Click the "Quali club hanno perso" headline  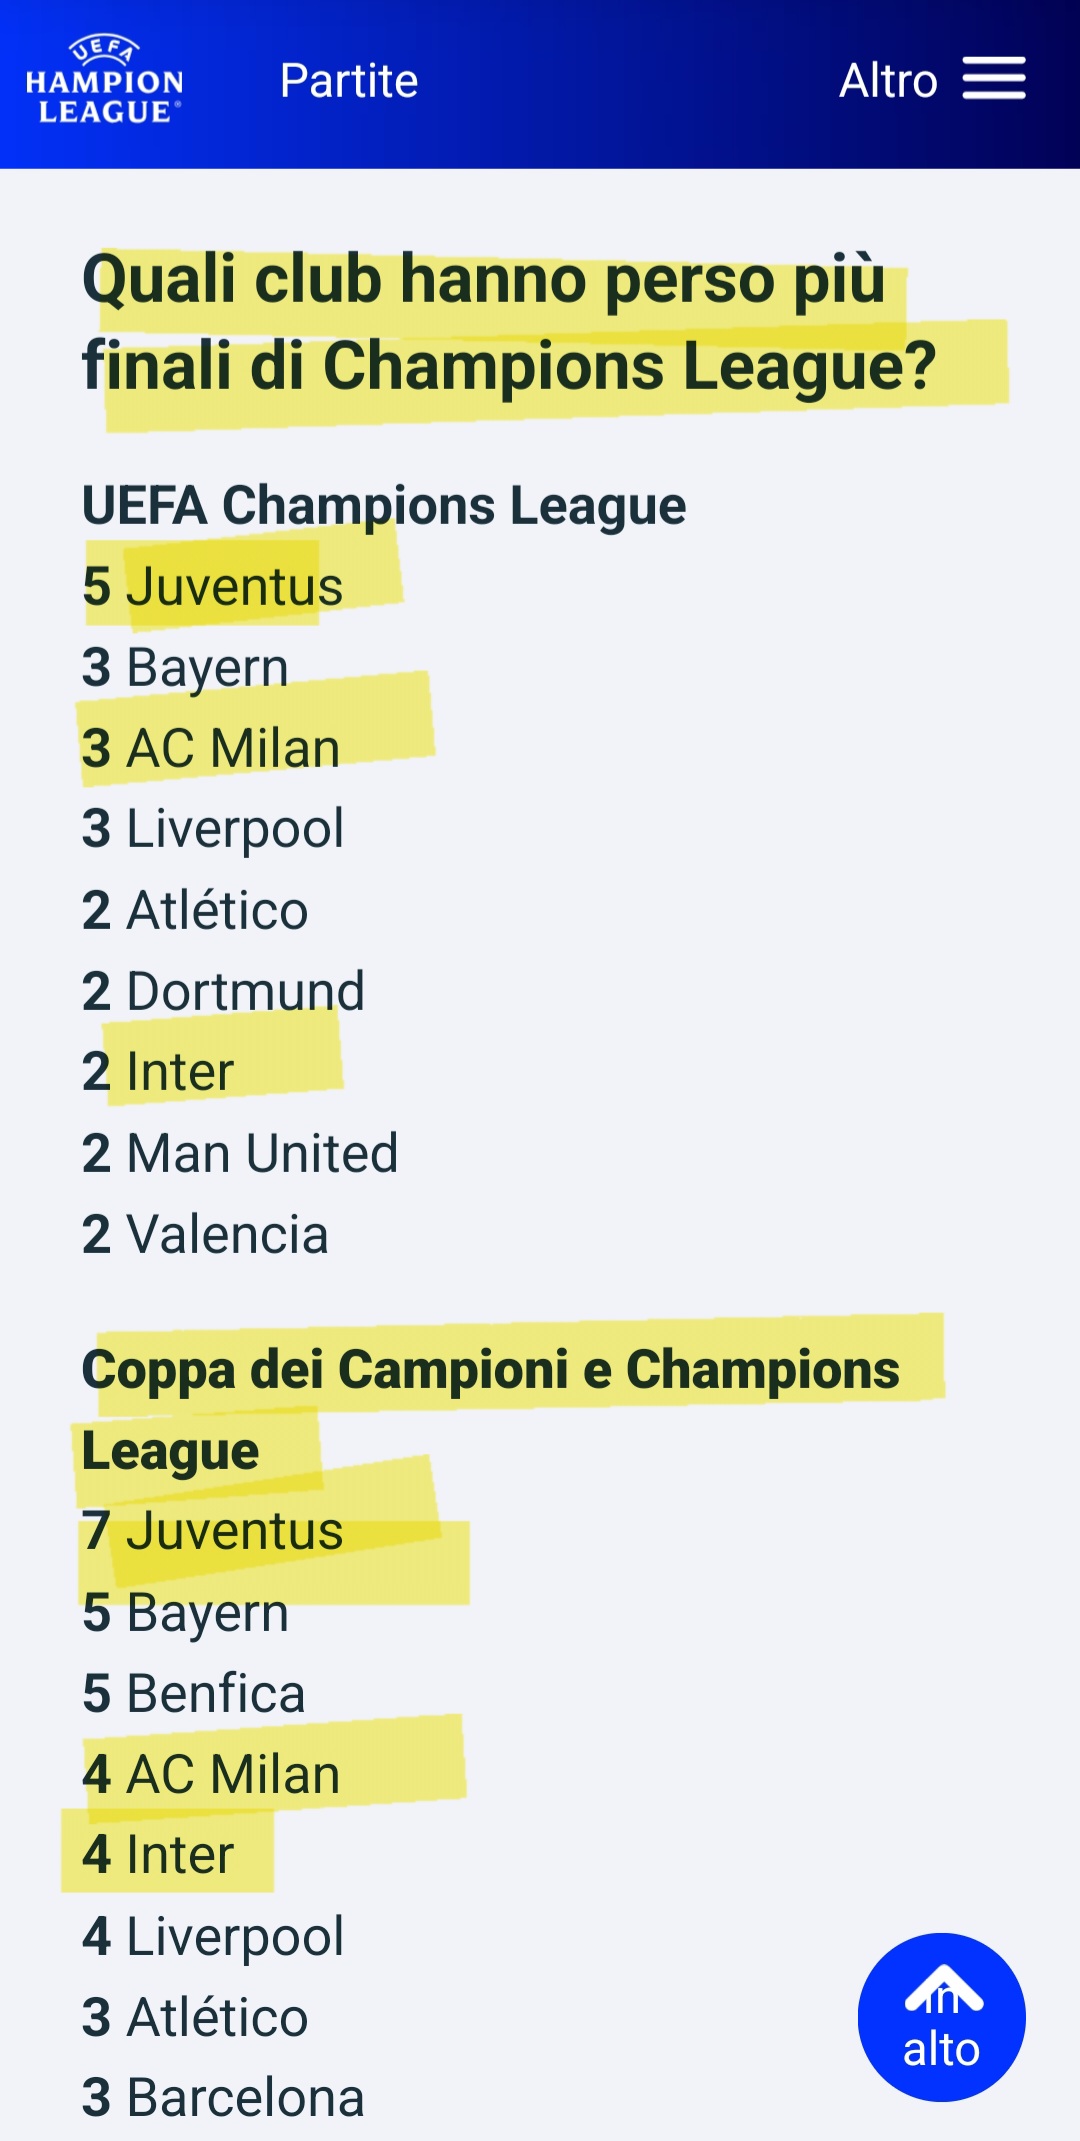pyautogui.click(x=509, y=322)
